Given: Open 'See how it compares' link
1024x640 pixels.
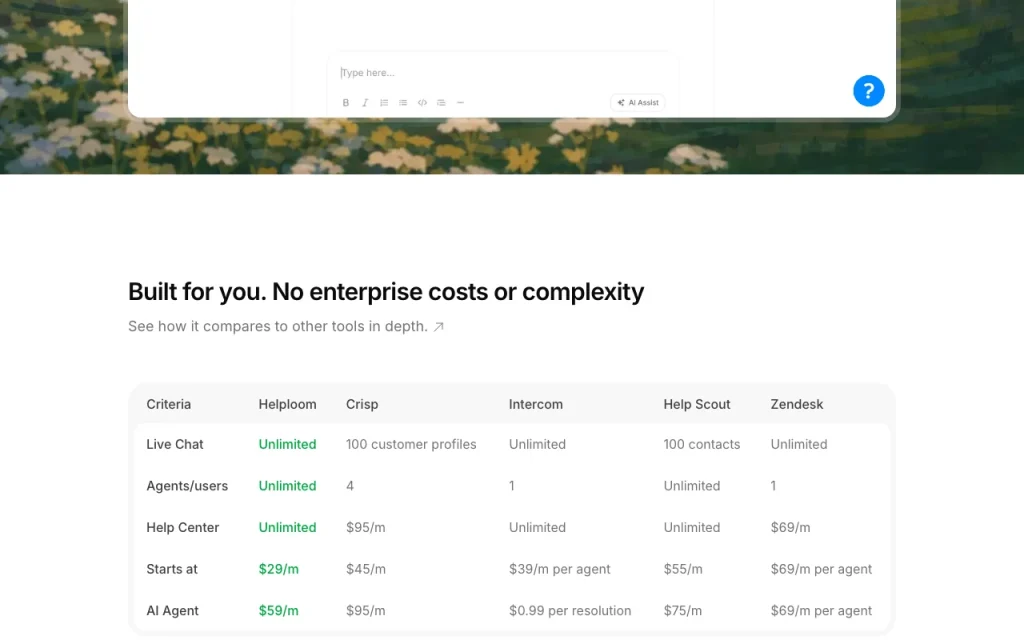Looking at the screenshot, I should coord(286,327).
